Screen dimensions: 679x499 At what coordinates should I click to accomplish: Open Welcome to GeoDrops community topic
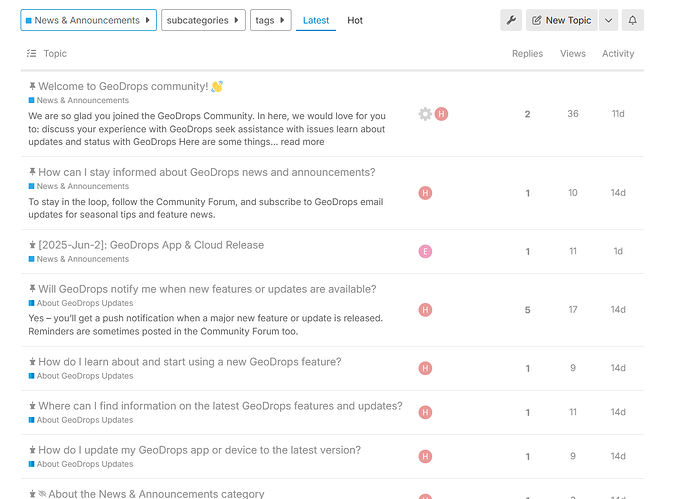click(x=123, y=86)
